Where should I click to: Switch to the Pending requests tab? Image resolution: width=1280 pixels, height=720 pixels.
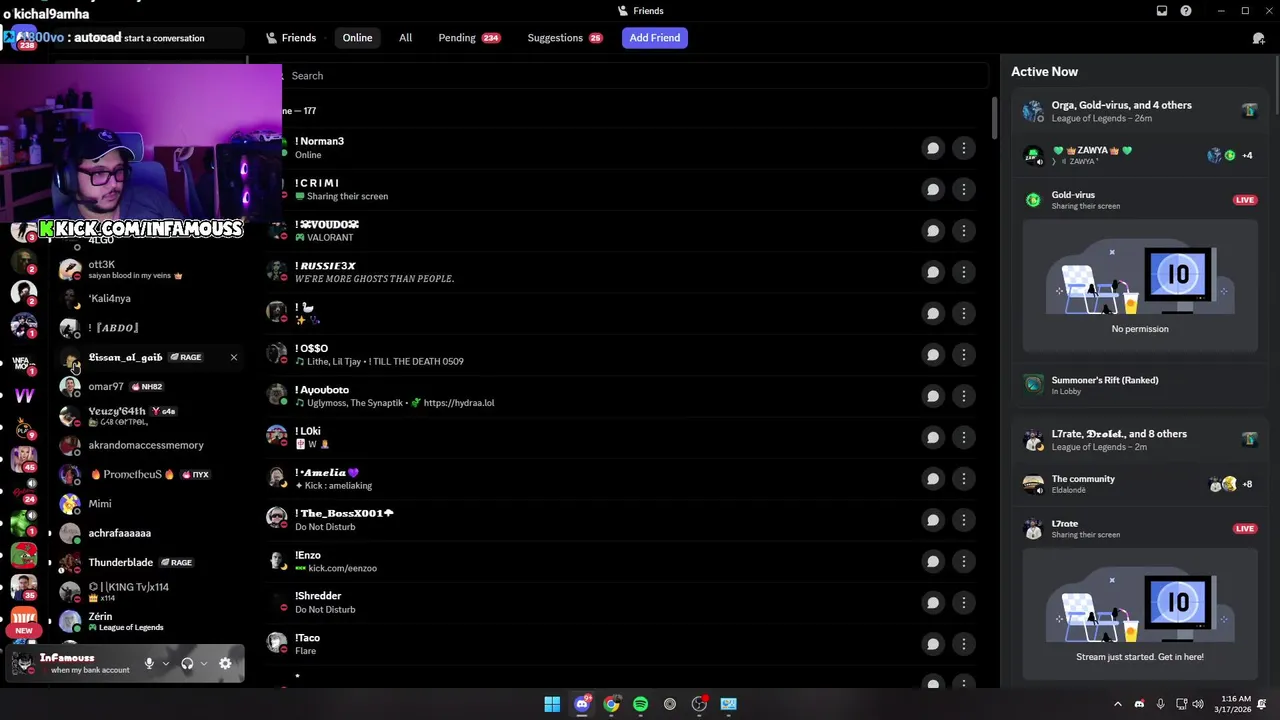click(x=469, y=38)
